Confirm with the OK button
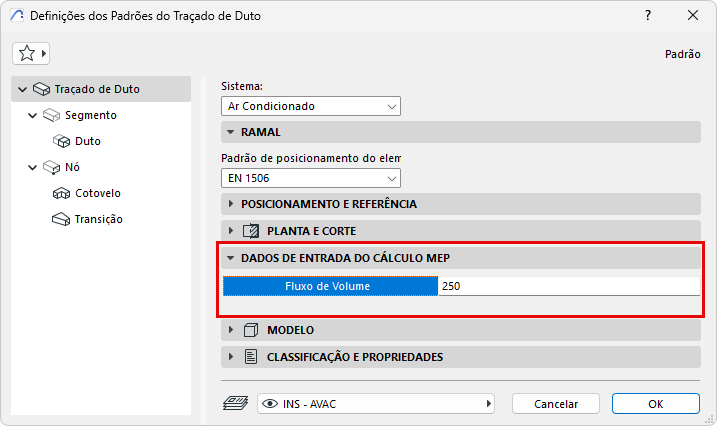717x426 pixels. tap(655, 403)
